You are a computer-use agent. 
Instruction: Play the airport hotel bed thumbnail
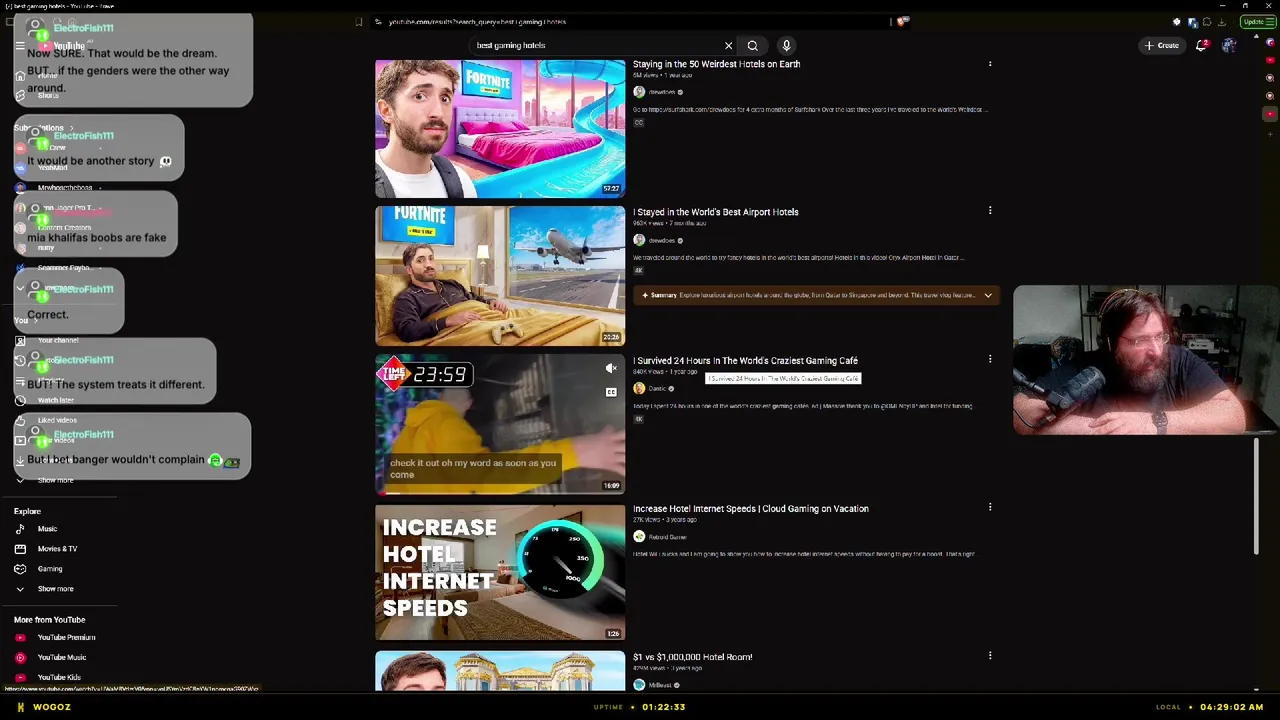[x=500, y=276]
